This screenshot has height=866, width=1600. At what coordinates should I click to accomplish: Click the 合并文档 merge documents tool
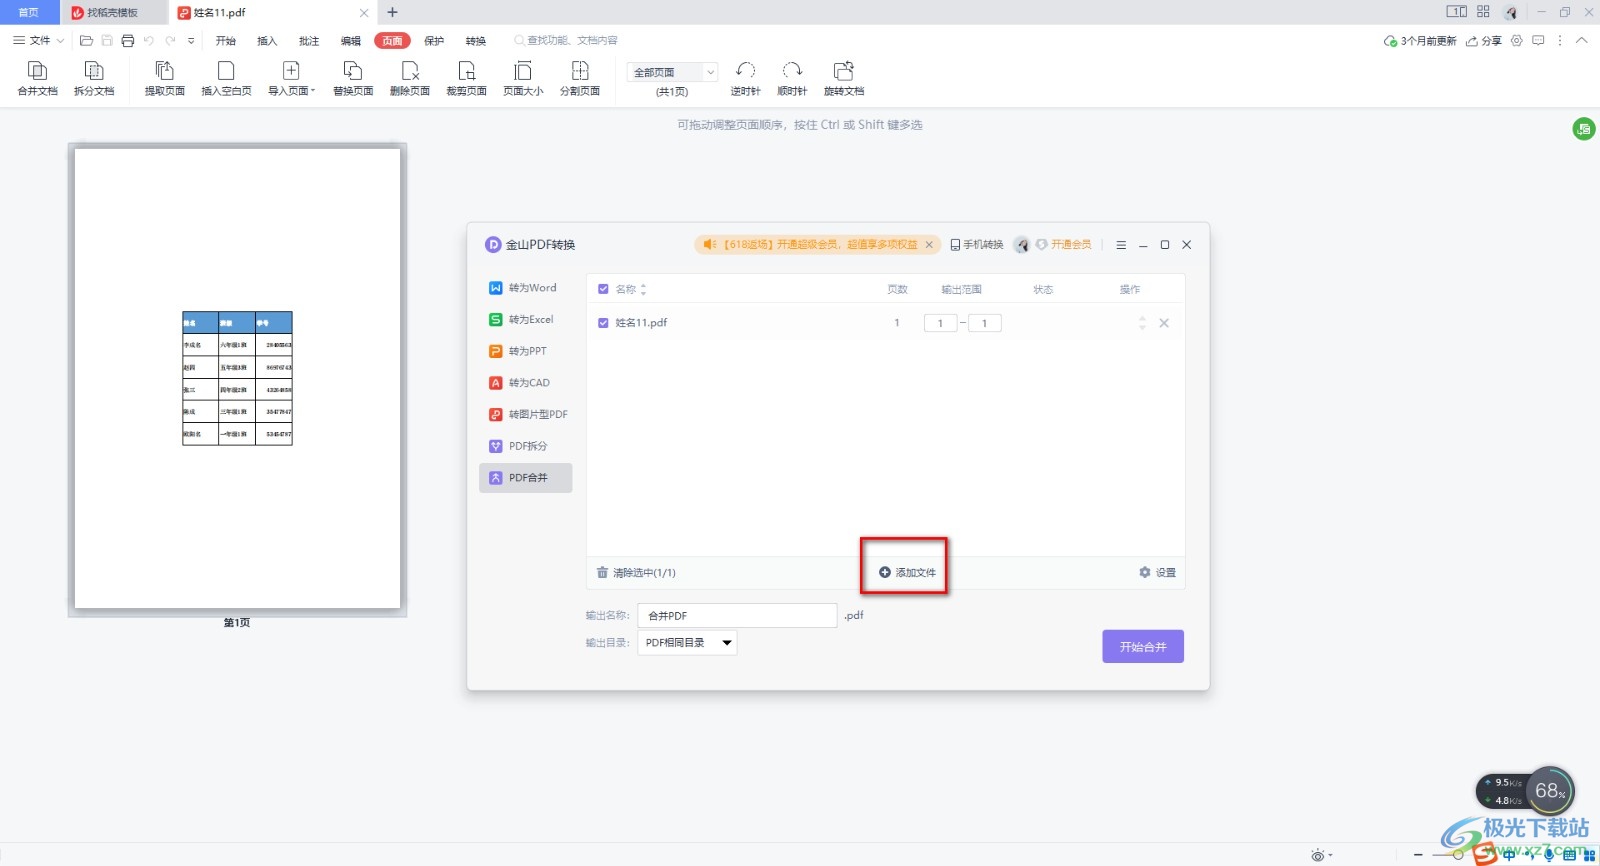[x=37, y=78]
